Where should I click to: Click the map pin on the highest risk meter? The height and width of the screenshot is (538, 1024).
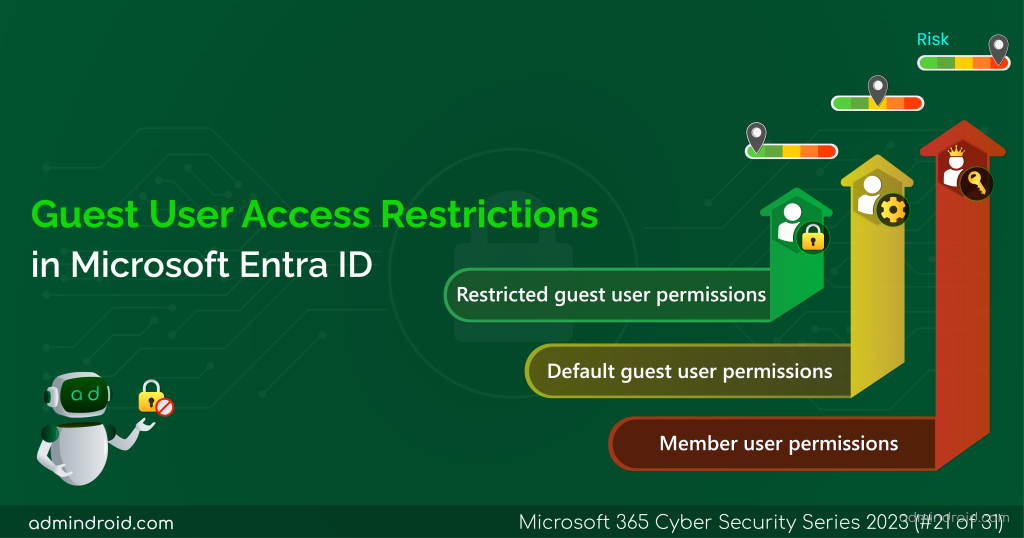coord(998,50)
